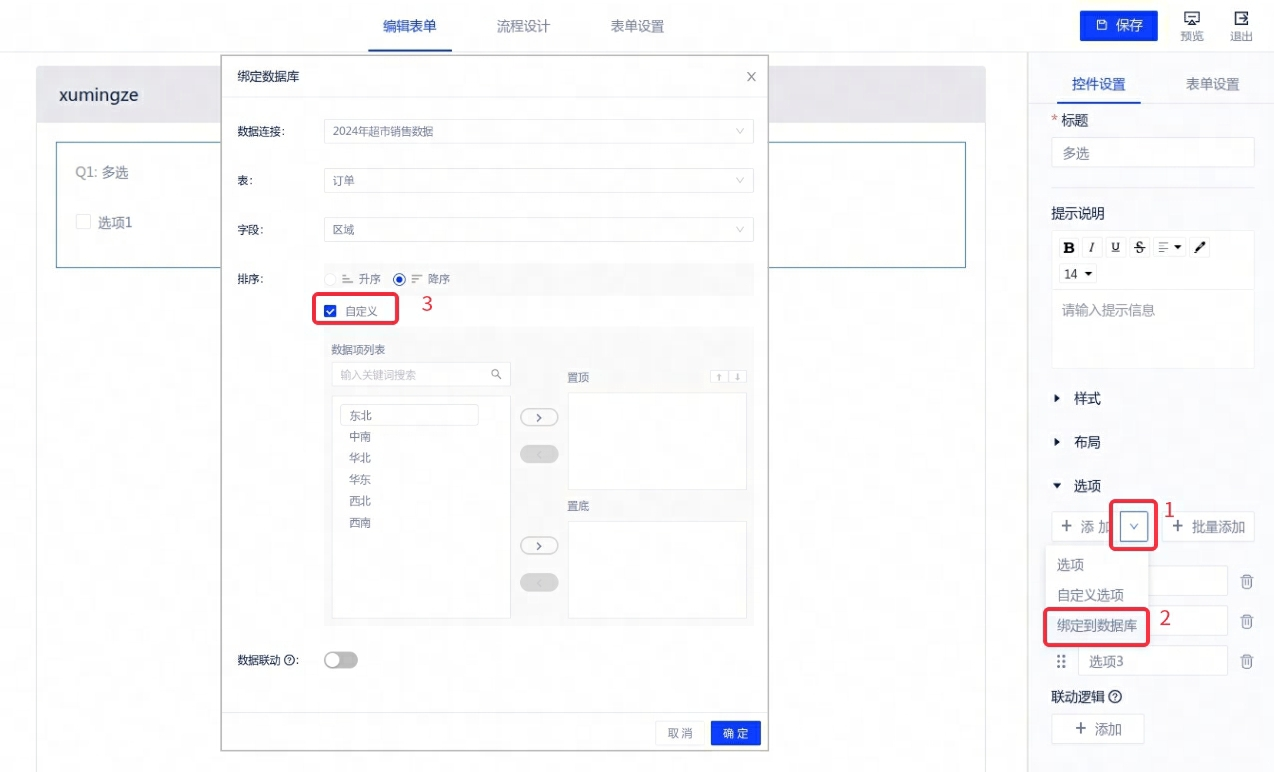This screenshot has height=772, width=1274.
Task: Open the 字段 field dropdown
Action: coord(538,229)
